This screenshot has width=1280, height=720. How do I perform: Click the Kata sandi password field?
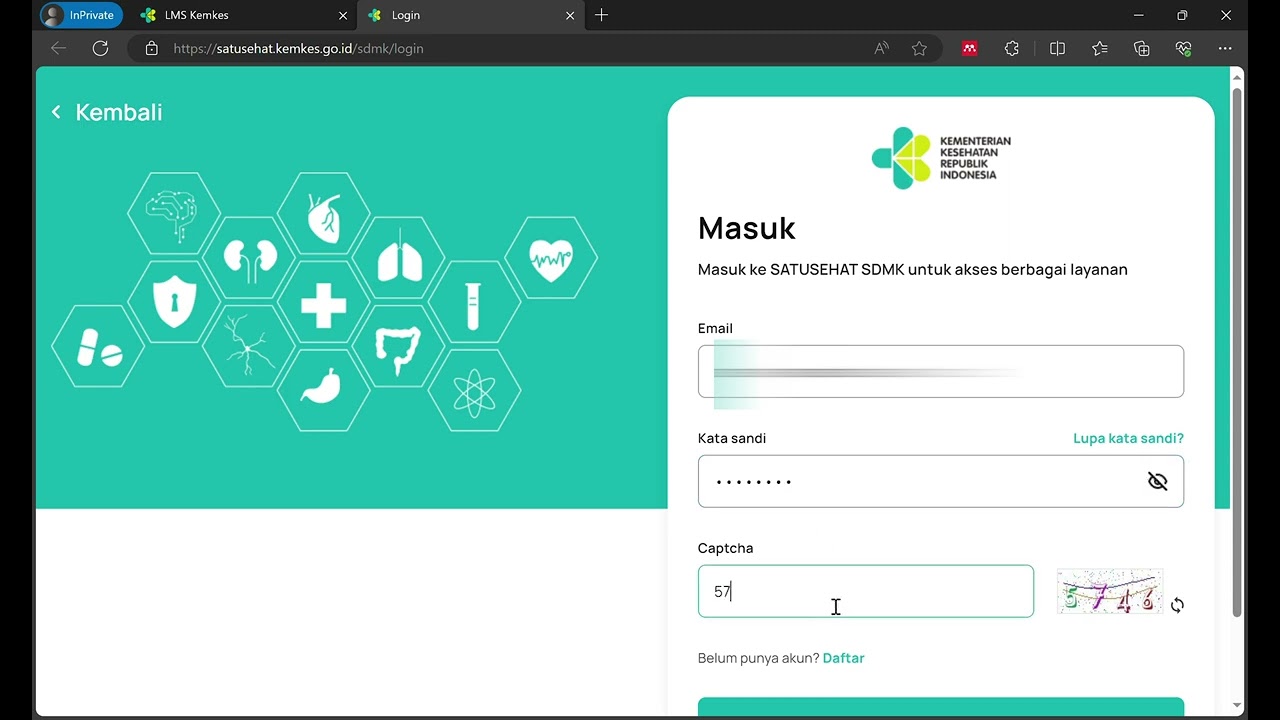pos(940,481)
